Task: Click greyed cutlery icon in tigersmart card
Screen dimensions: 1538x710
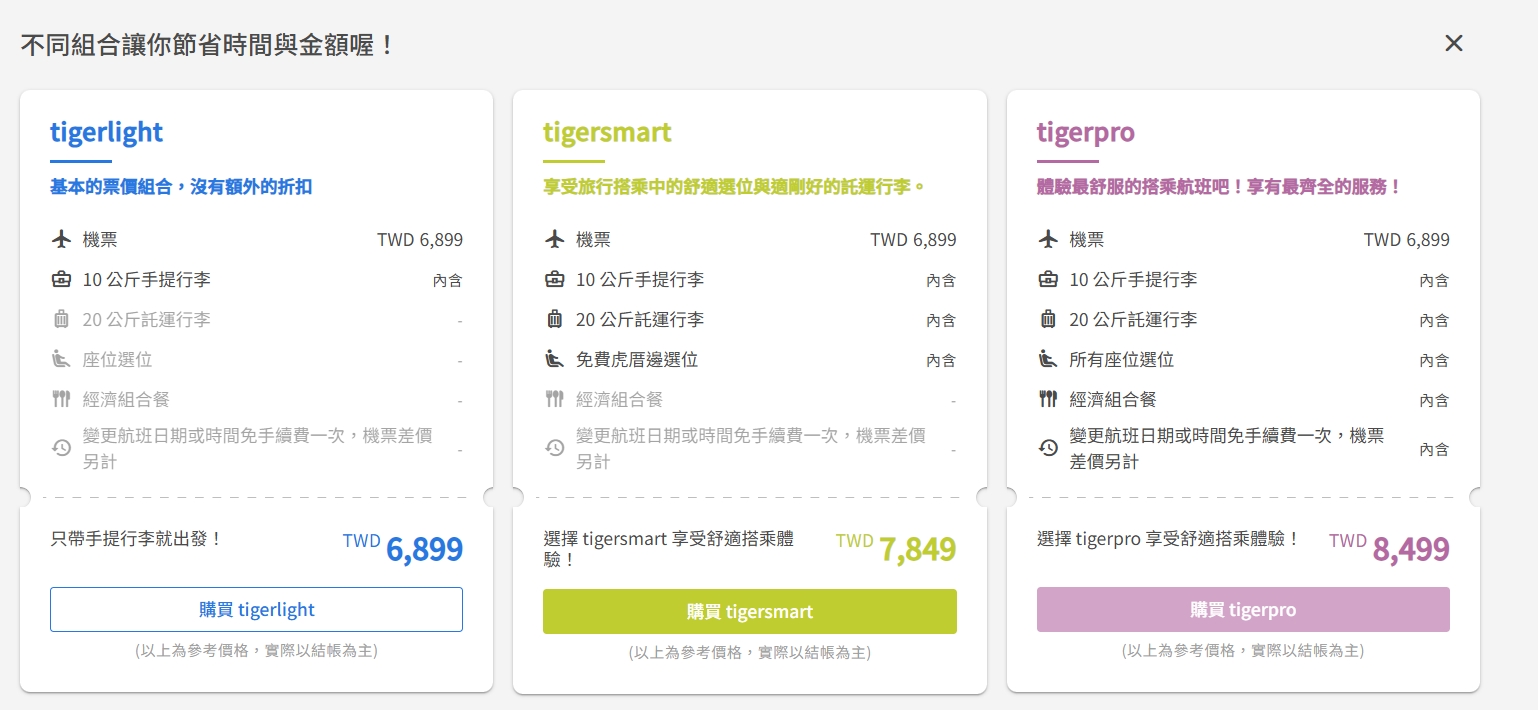Action: pyautogui.click(x=554, y=399)
